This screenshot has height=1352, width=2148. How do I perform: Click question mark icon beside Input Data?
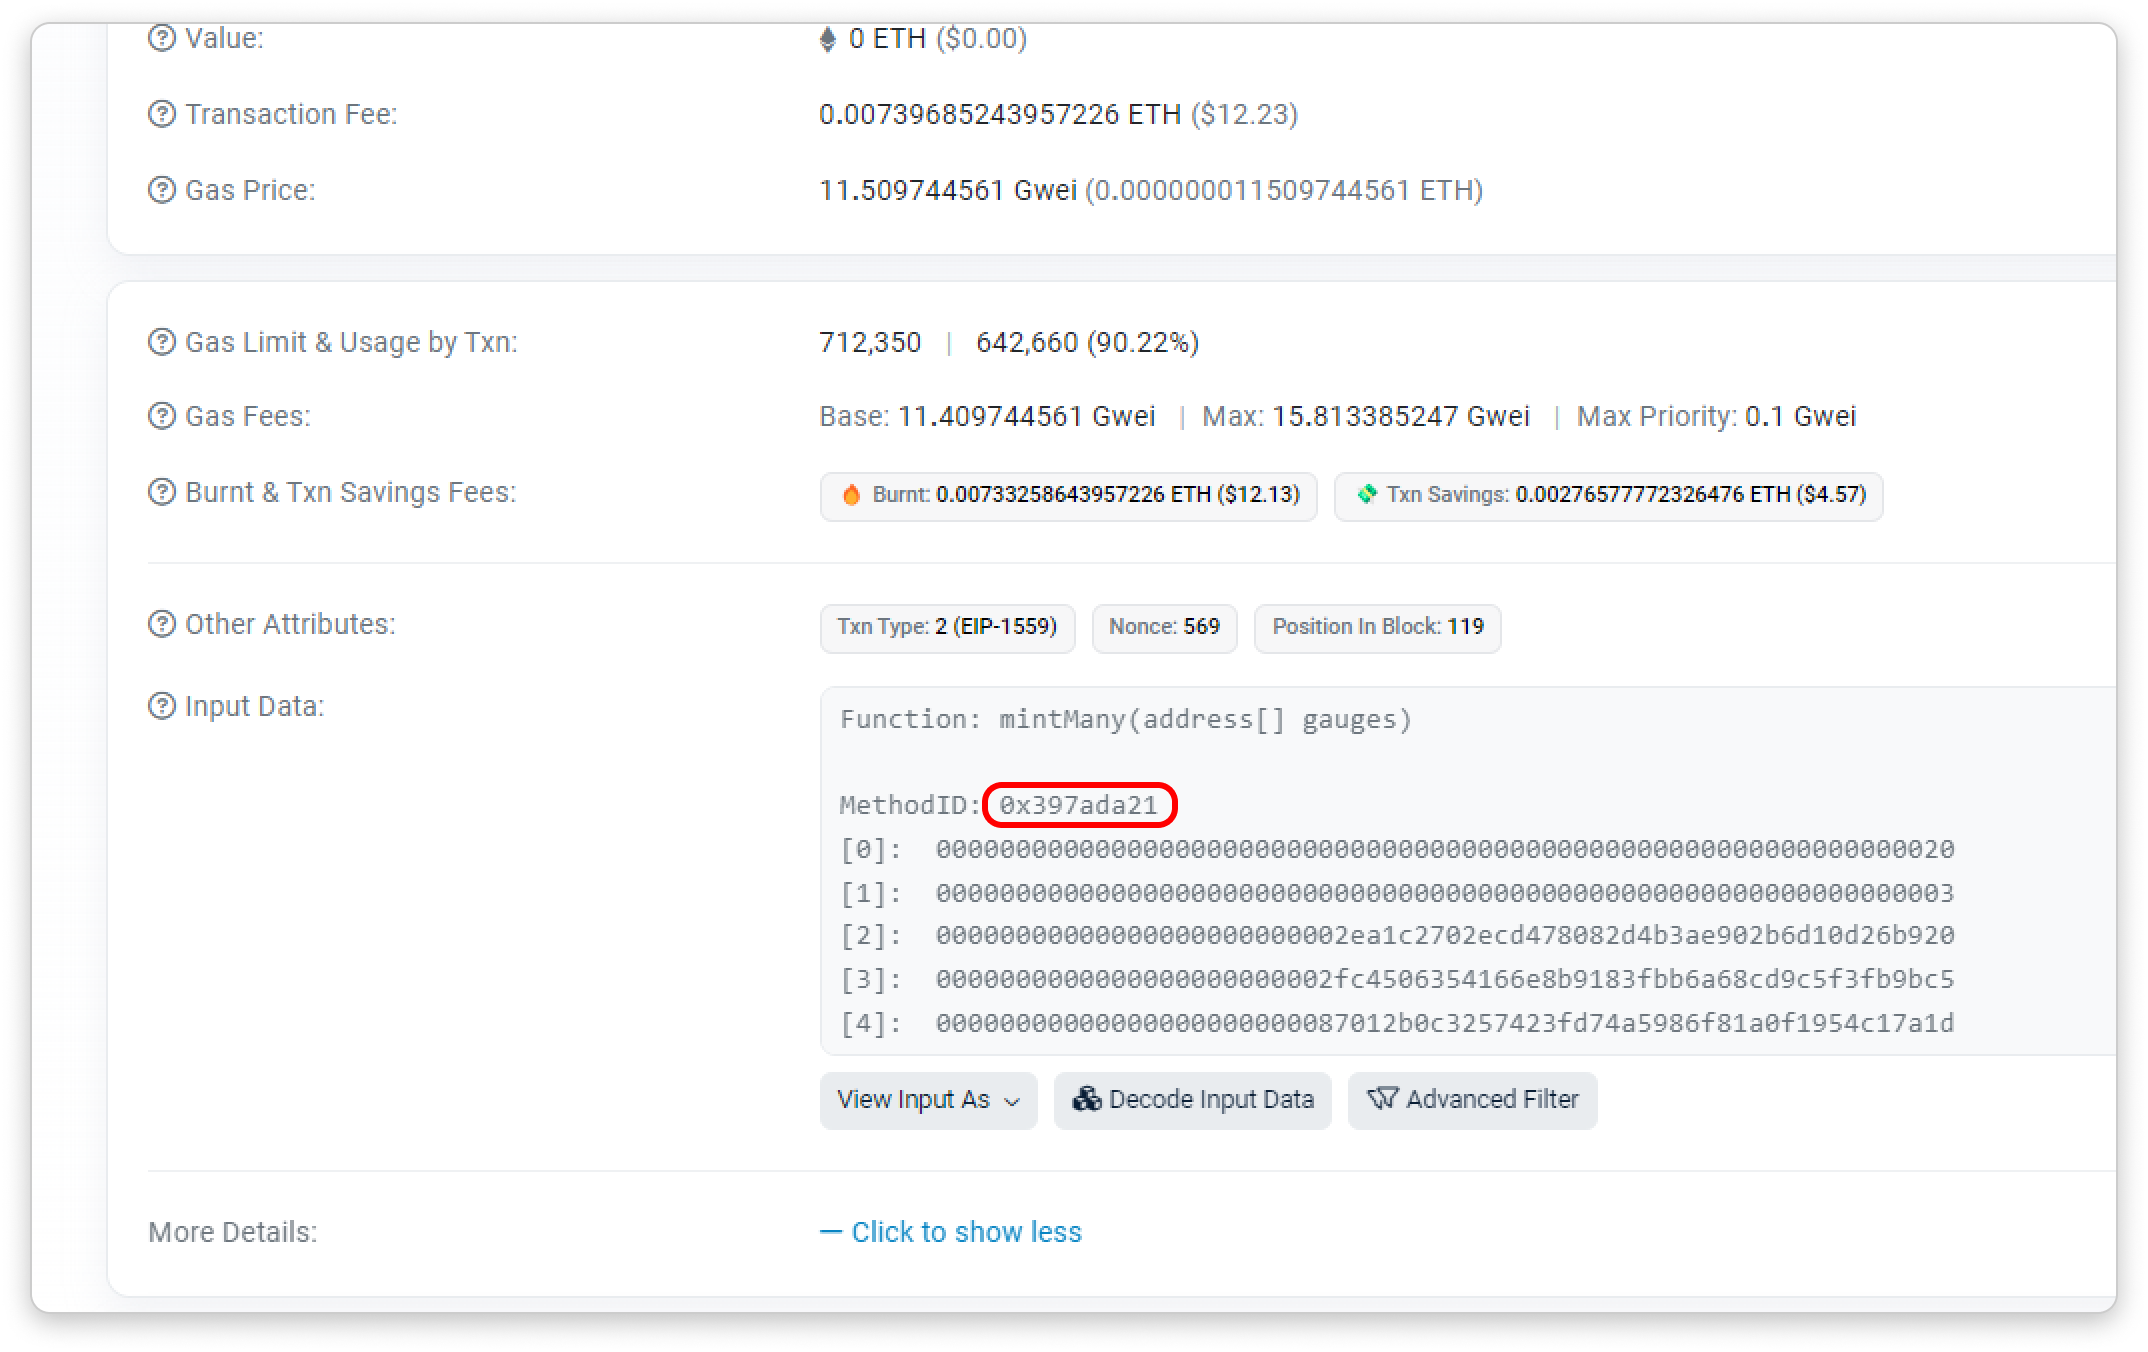(x=161, y=706)
